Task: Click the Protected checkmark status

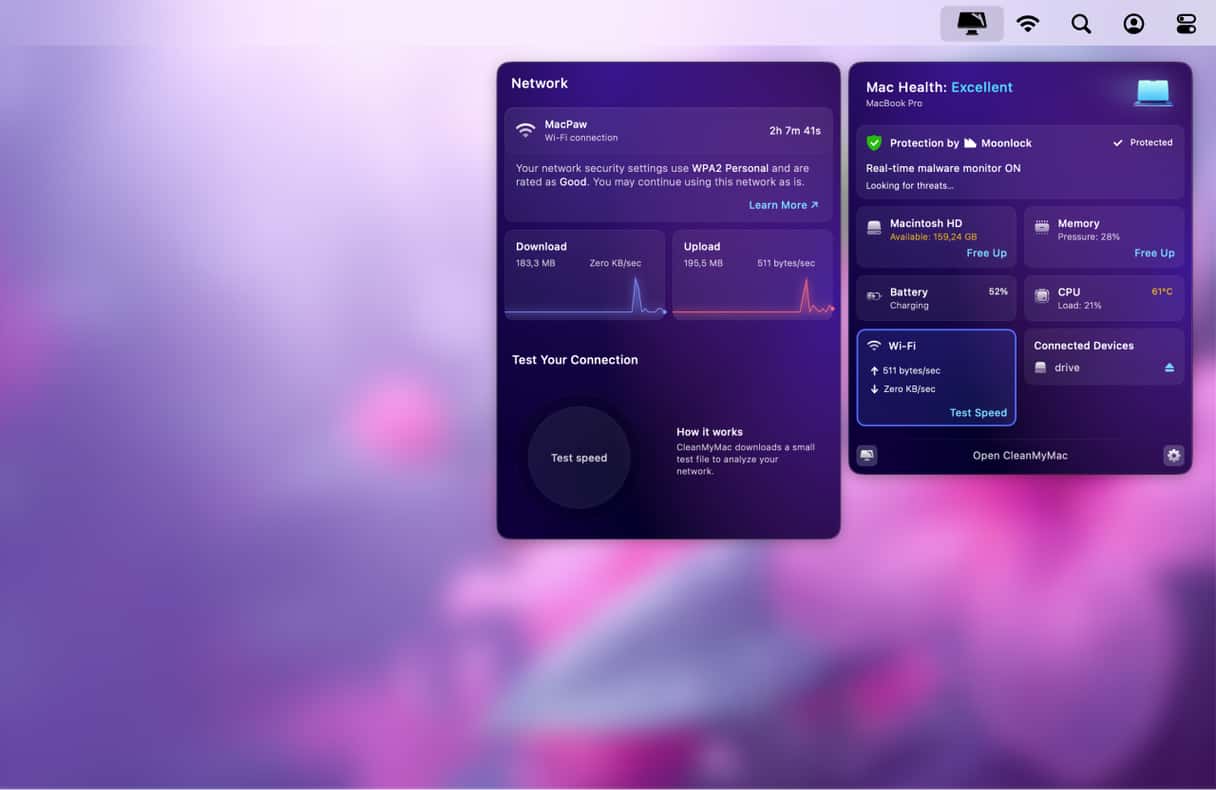Action: (1143, 143)
